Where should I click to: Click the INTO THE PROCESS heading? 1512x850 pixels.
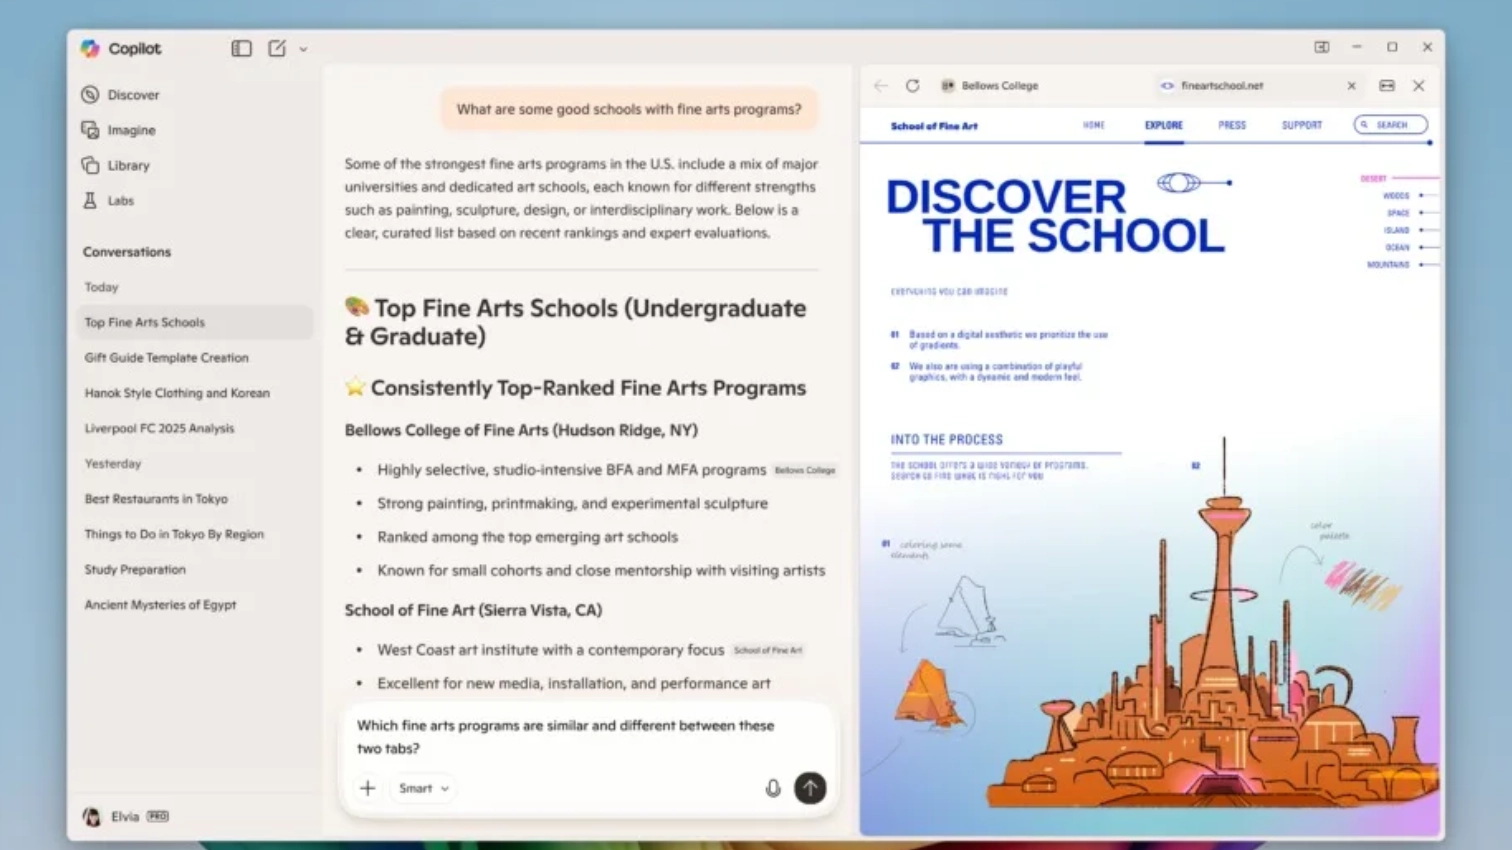[x=946, y=439]
